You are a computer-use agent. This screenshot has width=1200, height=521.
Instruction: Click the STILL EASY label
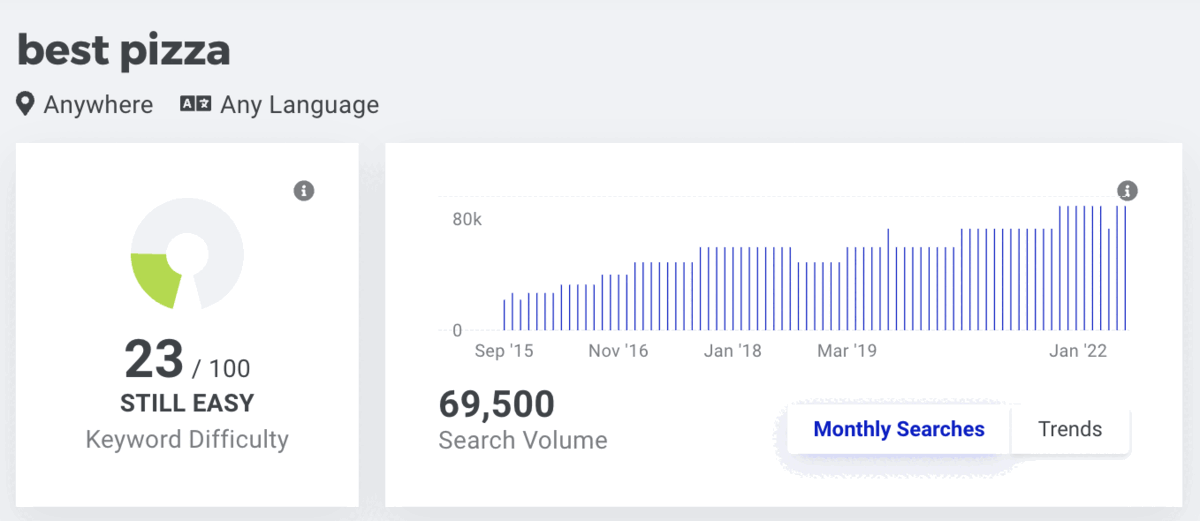pos(187,404)
